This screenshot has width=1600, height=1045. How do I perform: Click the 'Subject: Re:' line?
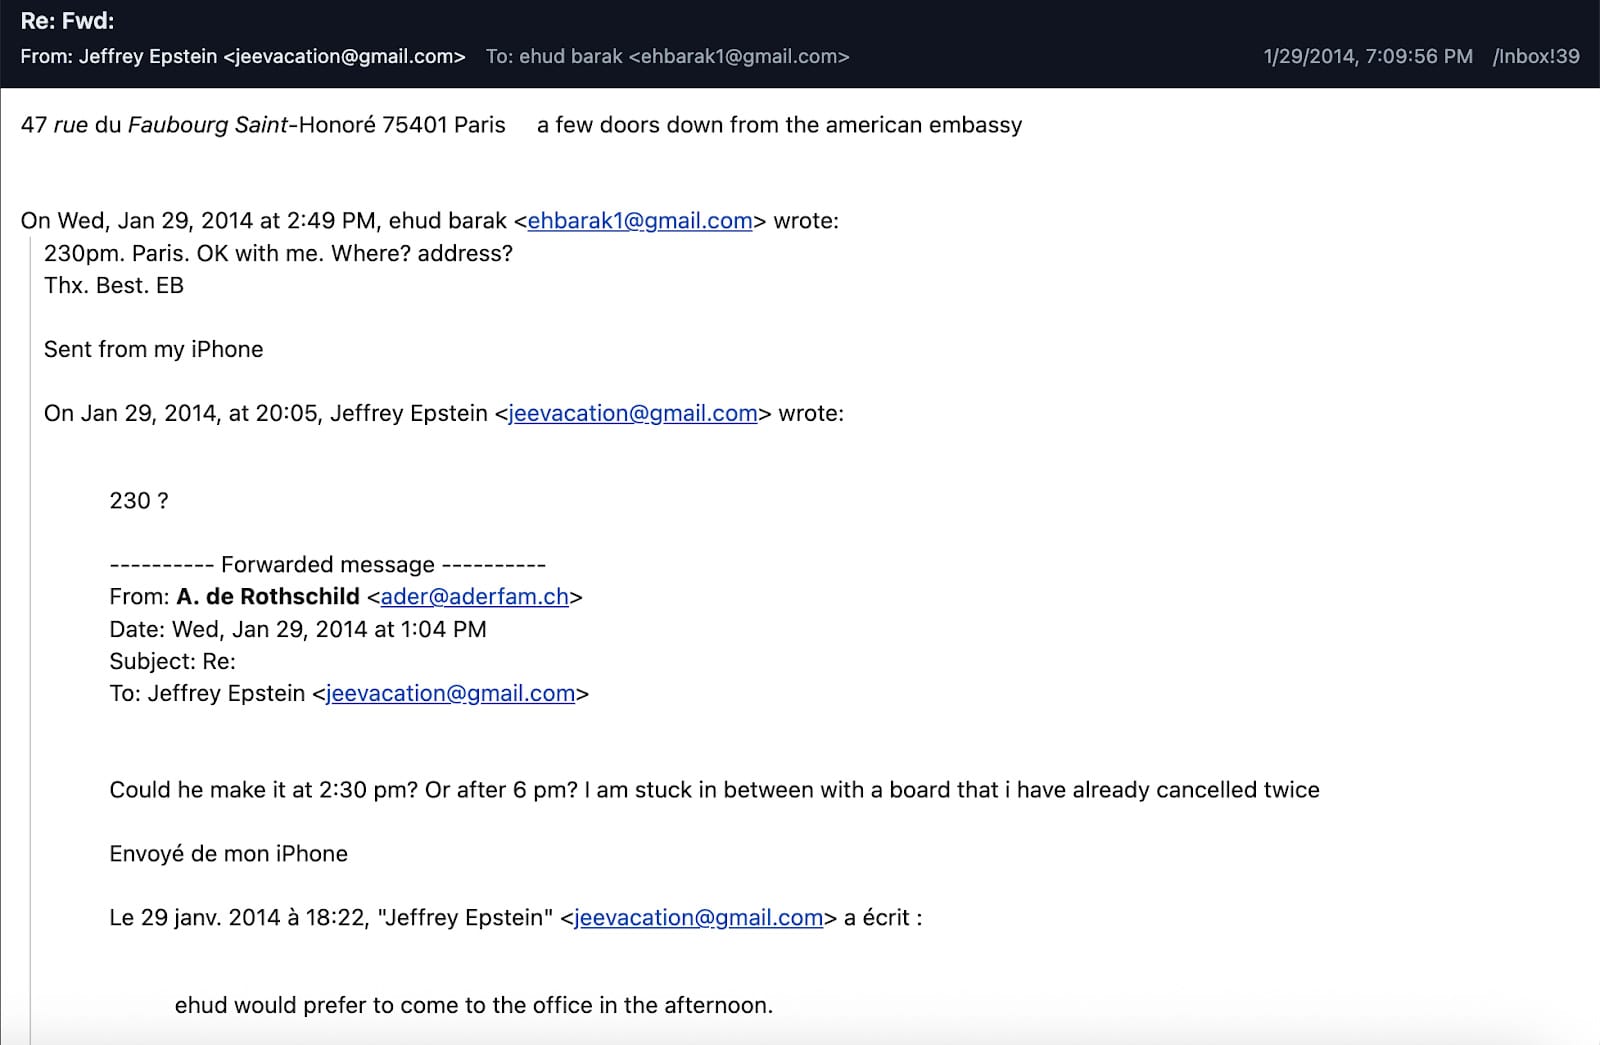click(x=172, y=662)
